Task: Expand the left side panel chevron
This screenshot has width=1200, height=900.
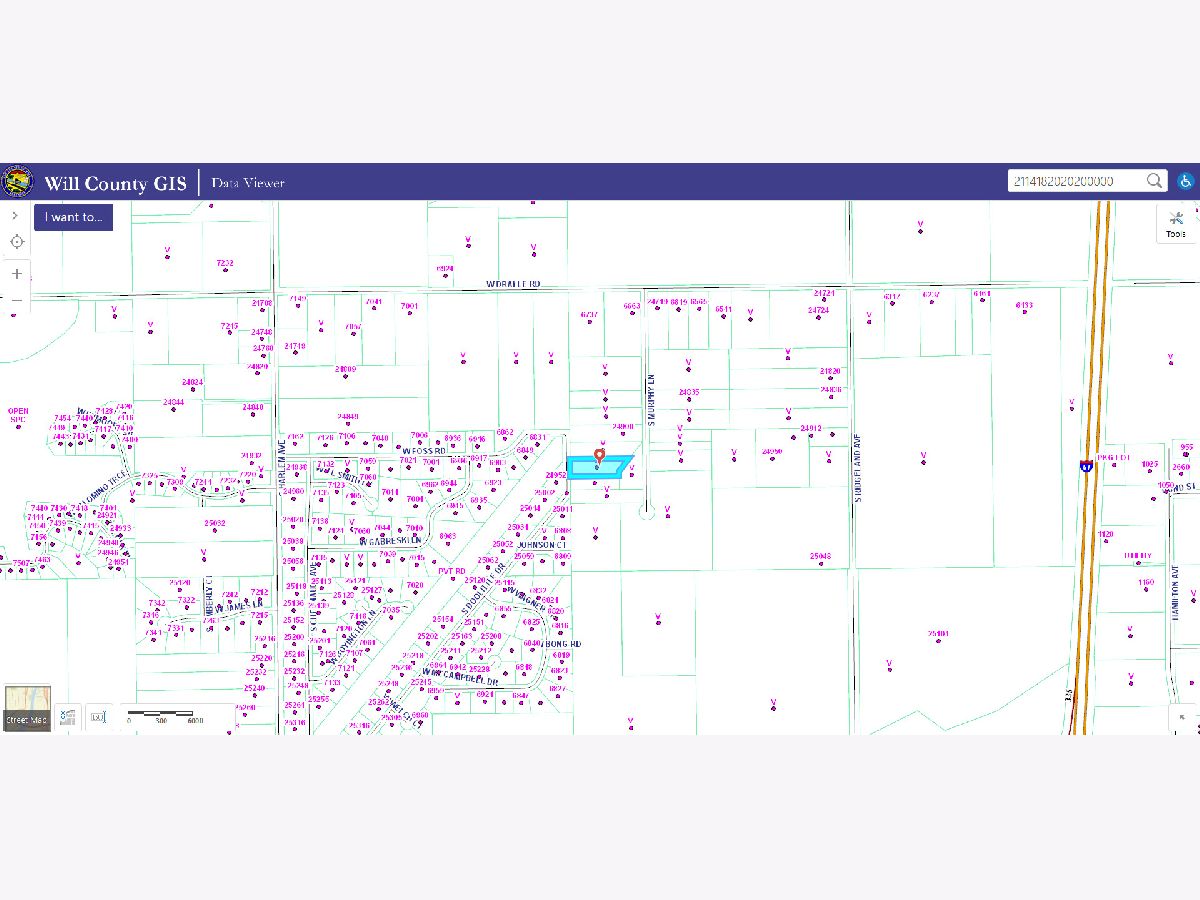Action: point(15,215)
